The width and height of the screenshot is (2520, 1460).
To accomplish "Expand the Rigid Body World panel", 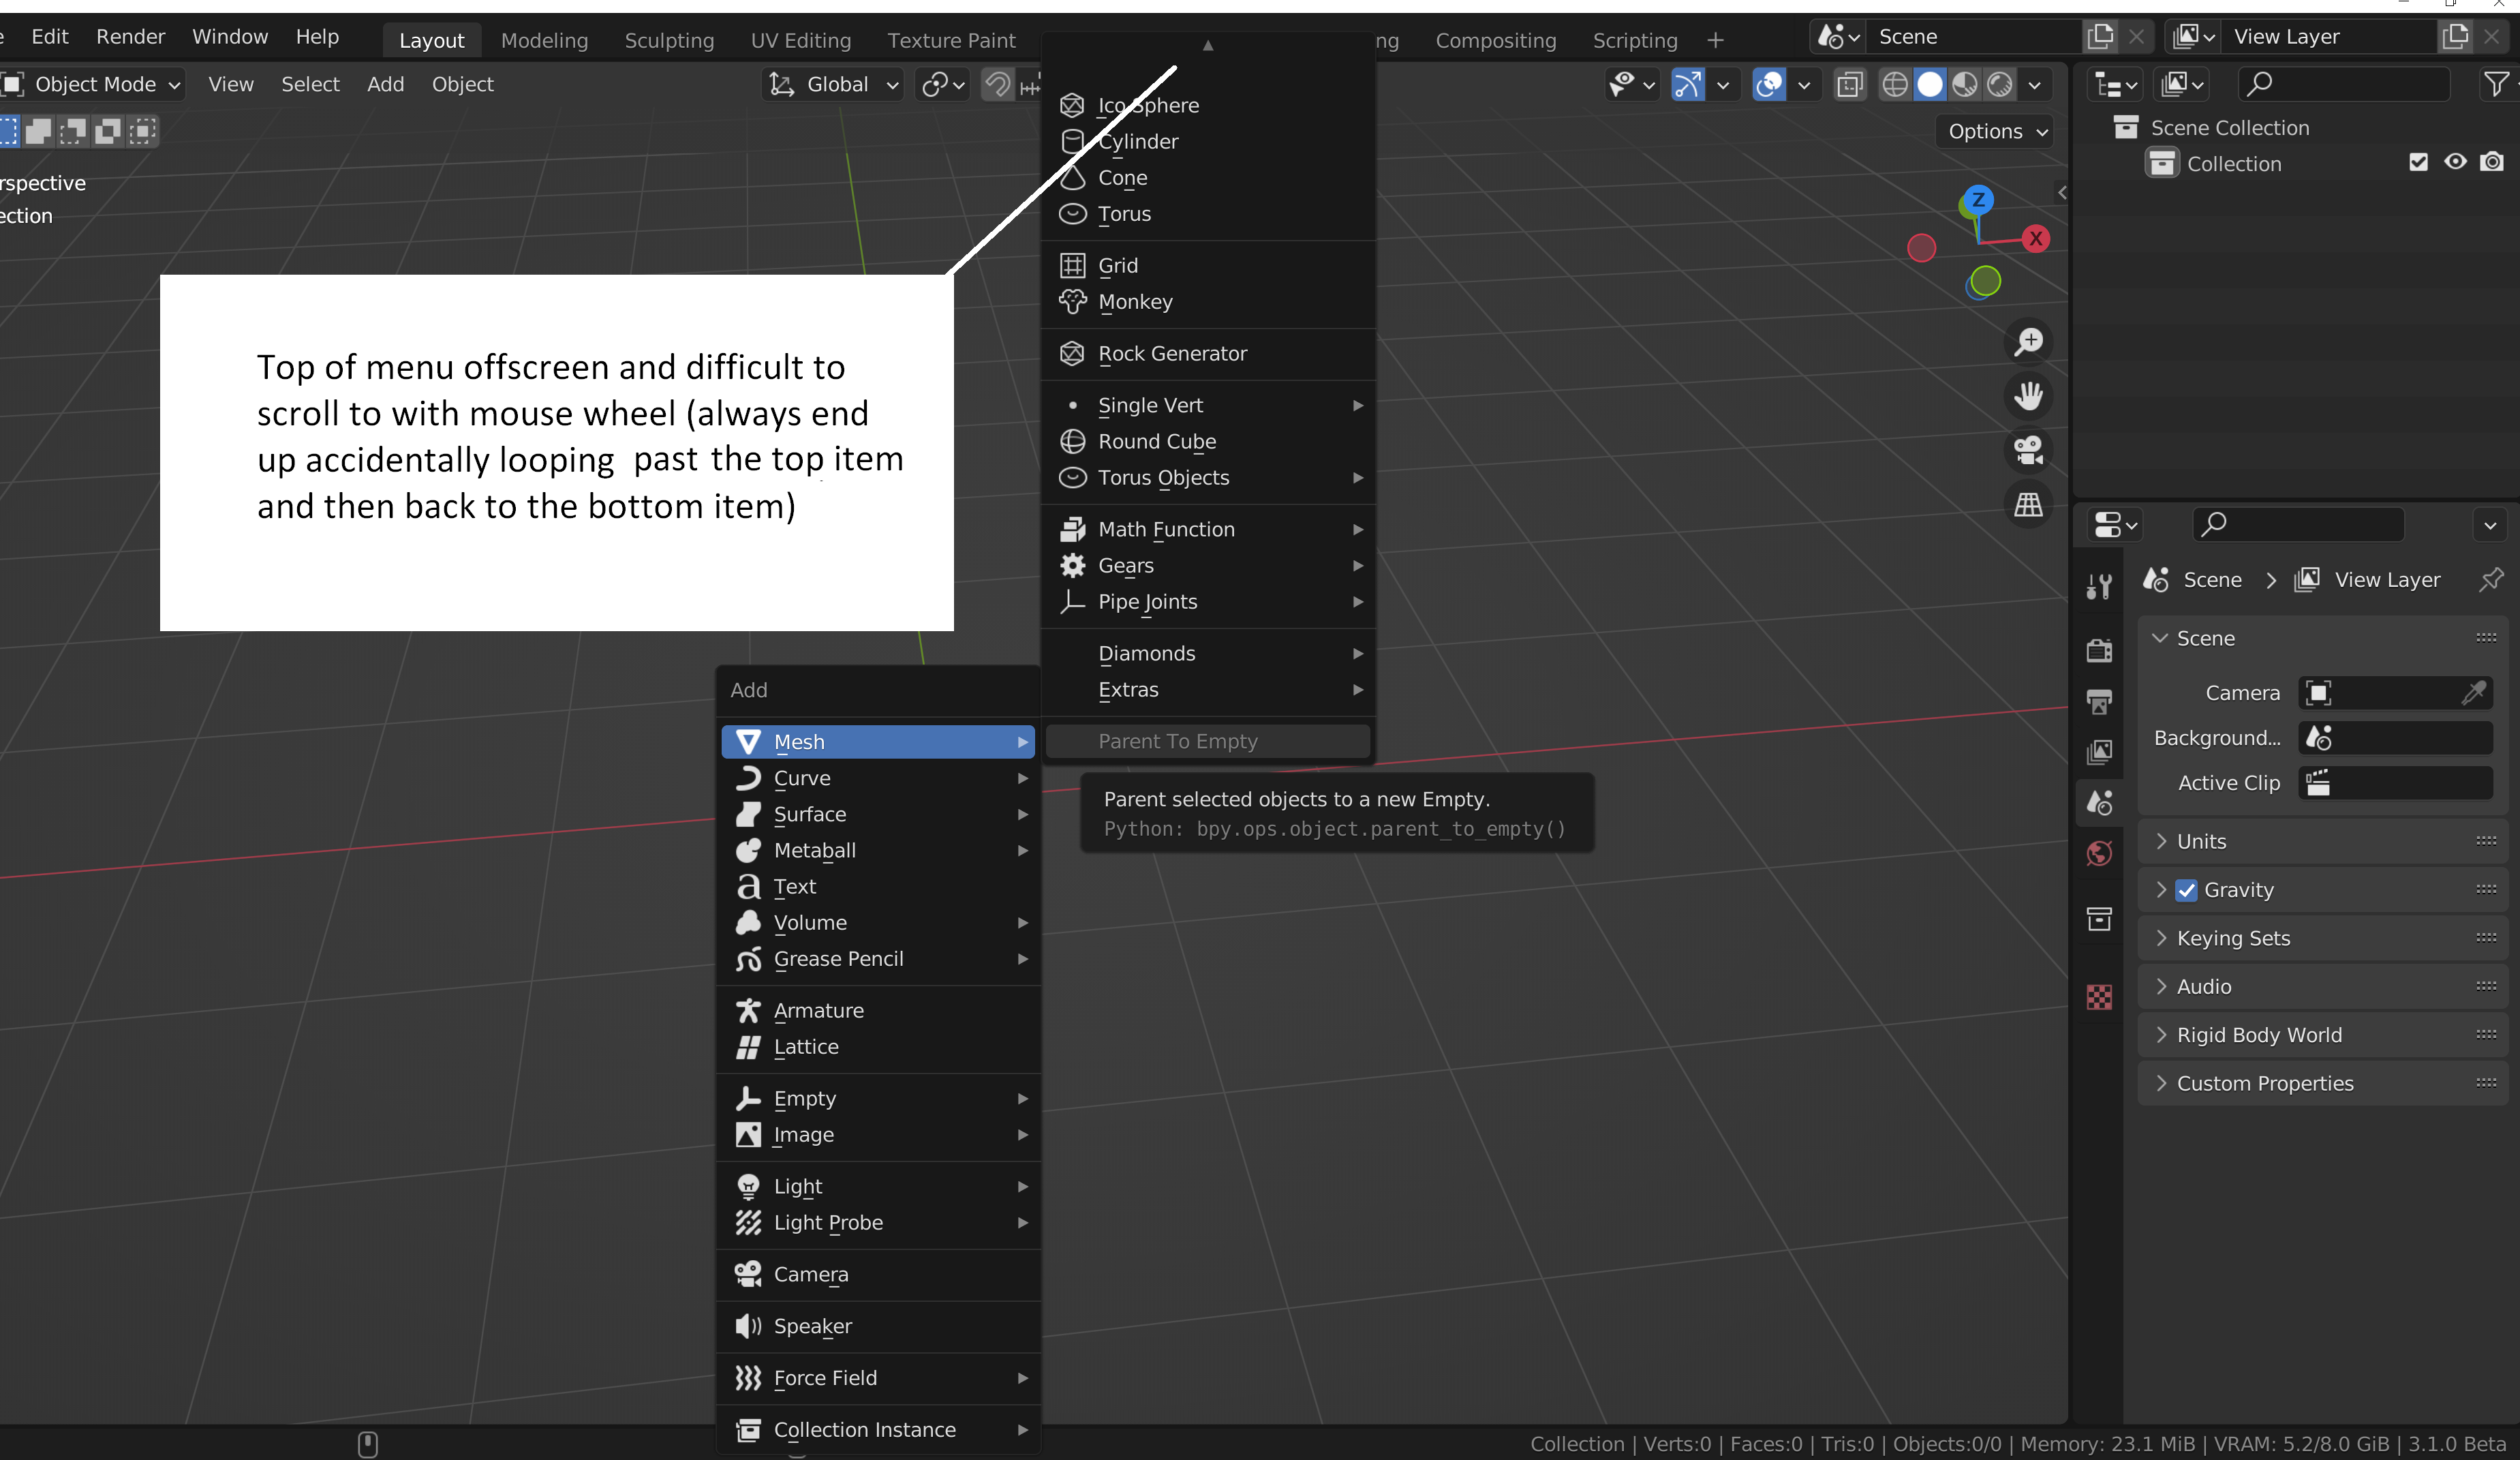I will click(2323, 1035).
